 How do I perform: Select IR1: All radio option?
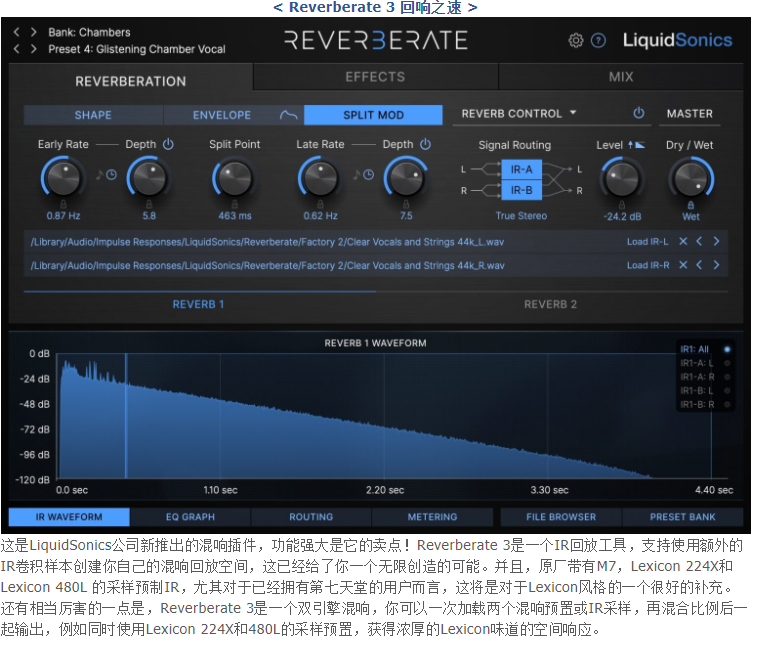click(x=727, y=349)
